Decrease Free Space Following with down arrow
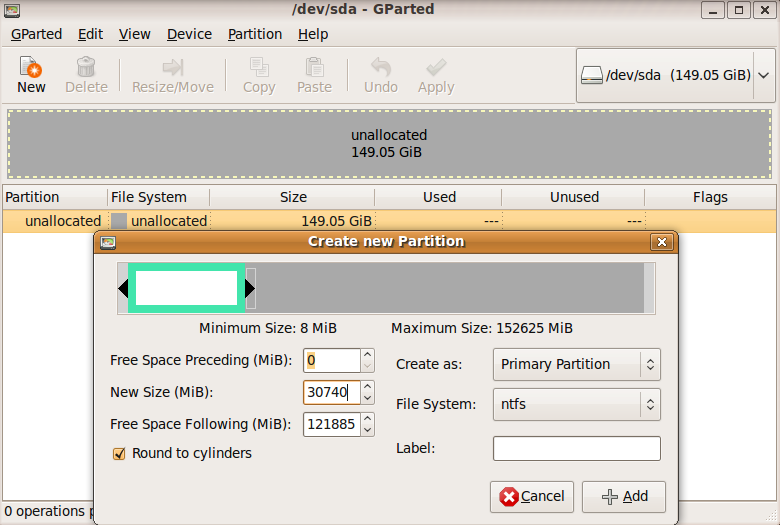Viewport: 780px width, 525px height. point(367,430)
